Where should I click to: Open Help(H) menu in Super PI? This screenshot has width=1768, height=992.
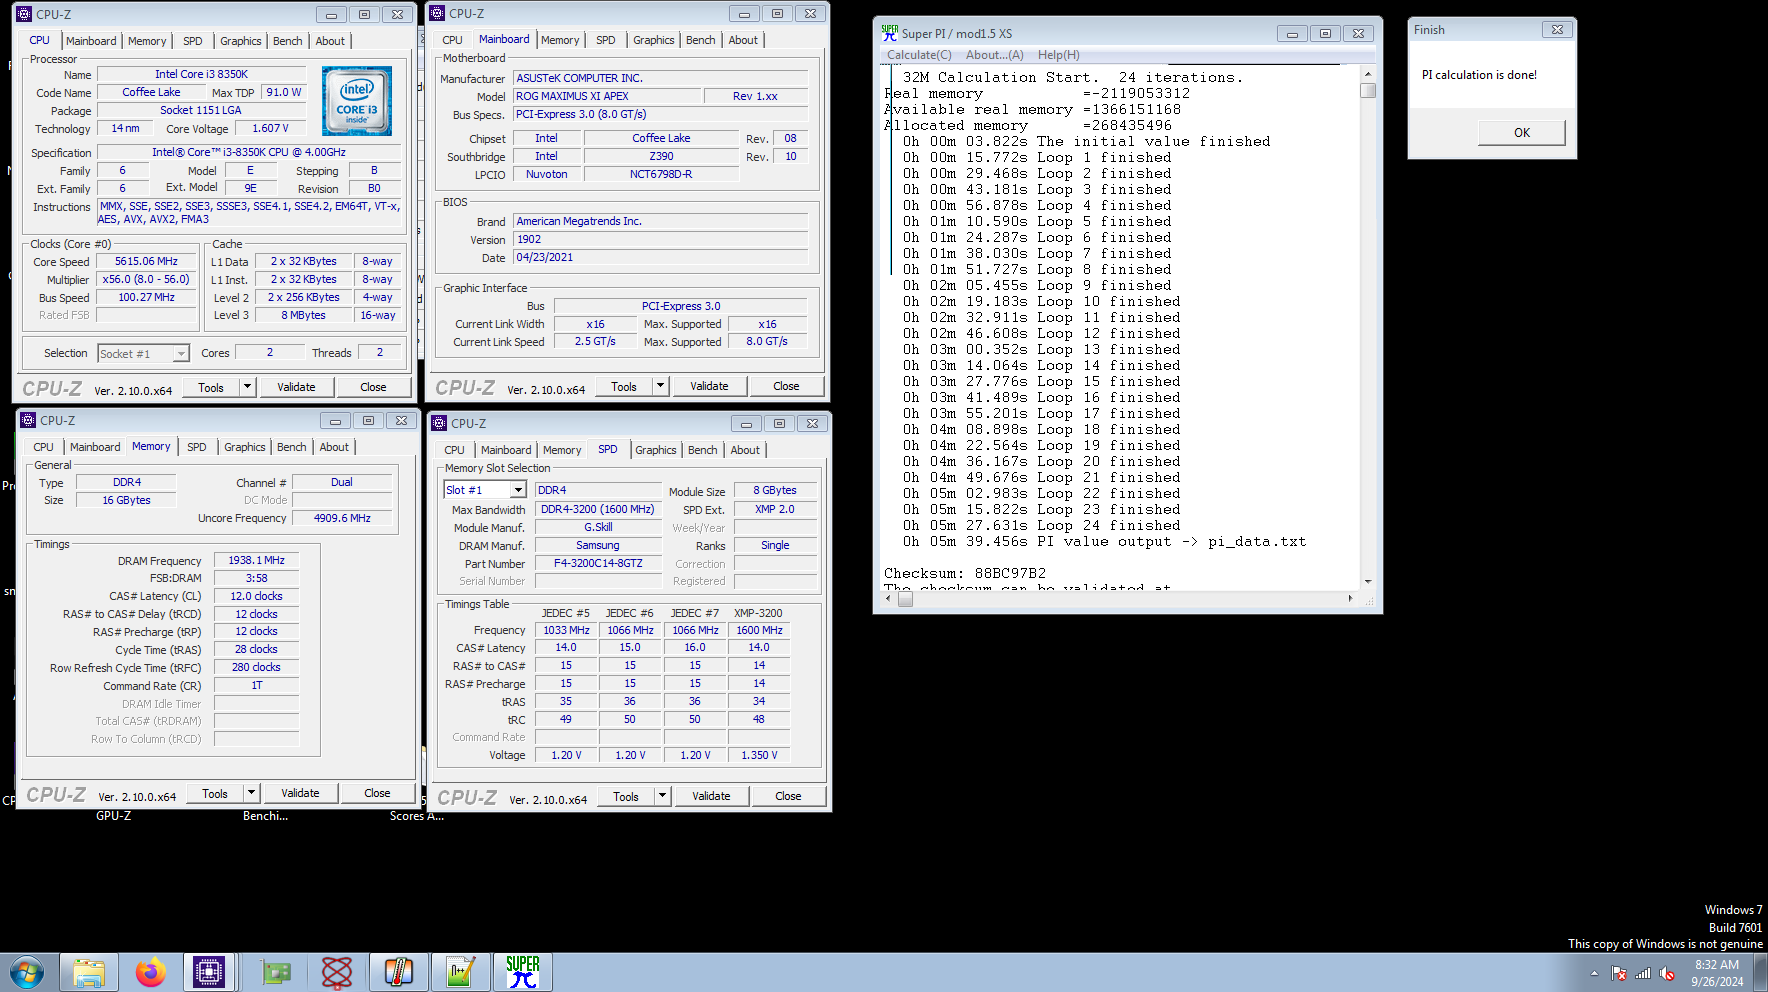(1058, 55)
